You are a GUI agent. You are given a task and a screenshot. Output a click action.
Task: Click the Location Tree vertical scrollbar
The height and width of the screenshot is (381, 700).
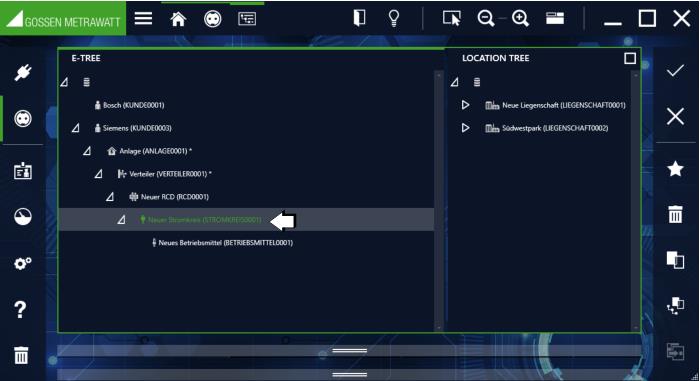(x=636, y=201)
